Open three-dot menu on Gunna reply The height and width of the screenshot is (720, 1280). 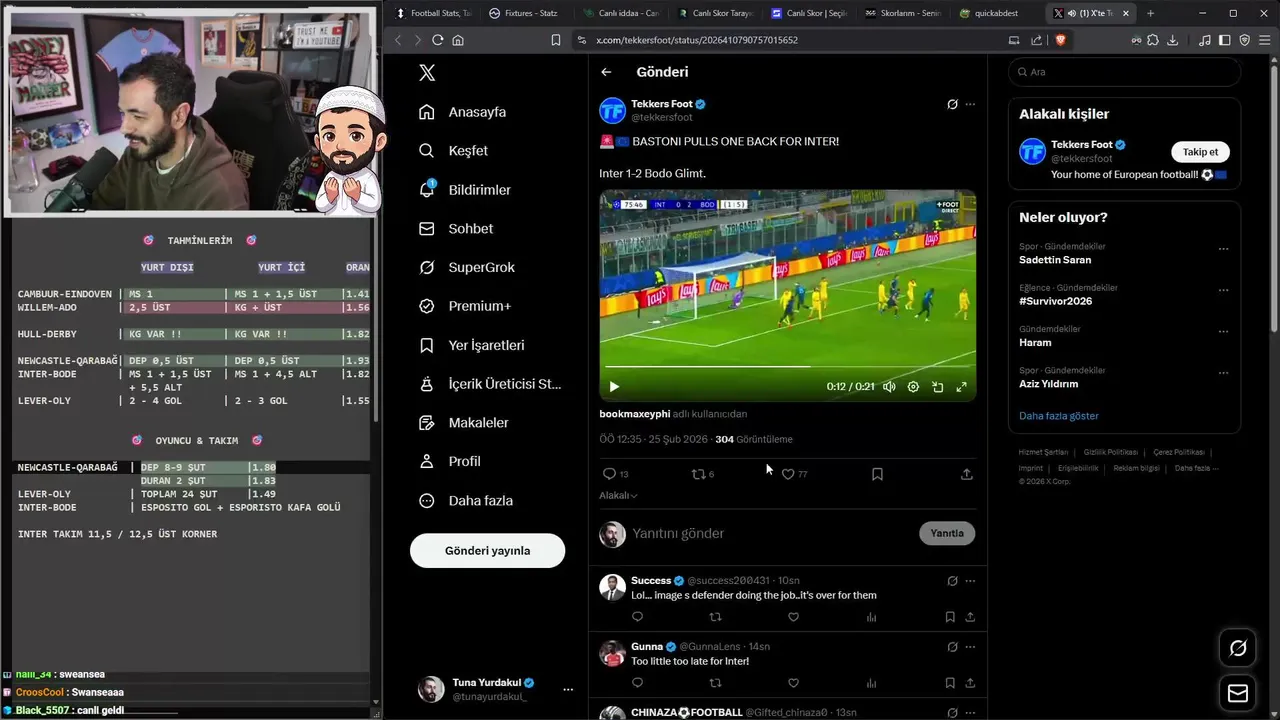point(970,647)
